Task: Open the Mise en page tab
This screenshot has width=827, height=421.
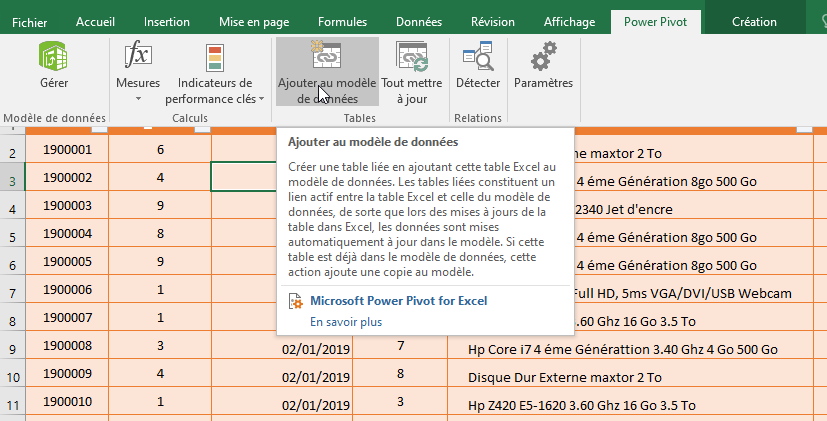Action: pyautogui.click(x=254, y=22)
